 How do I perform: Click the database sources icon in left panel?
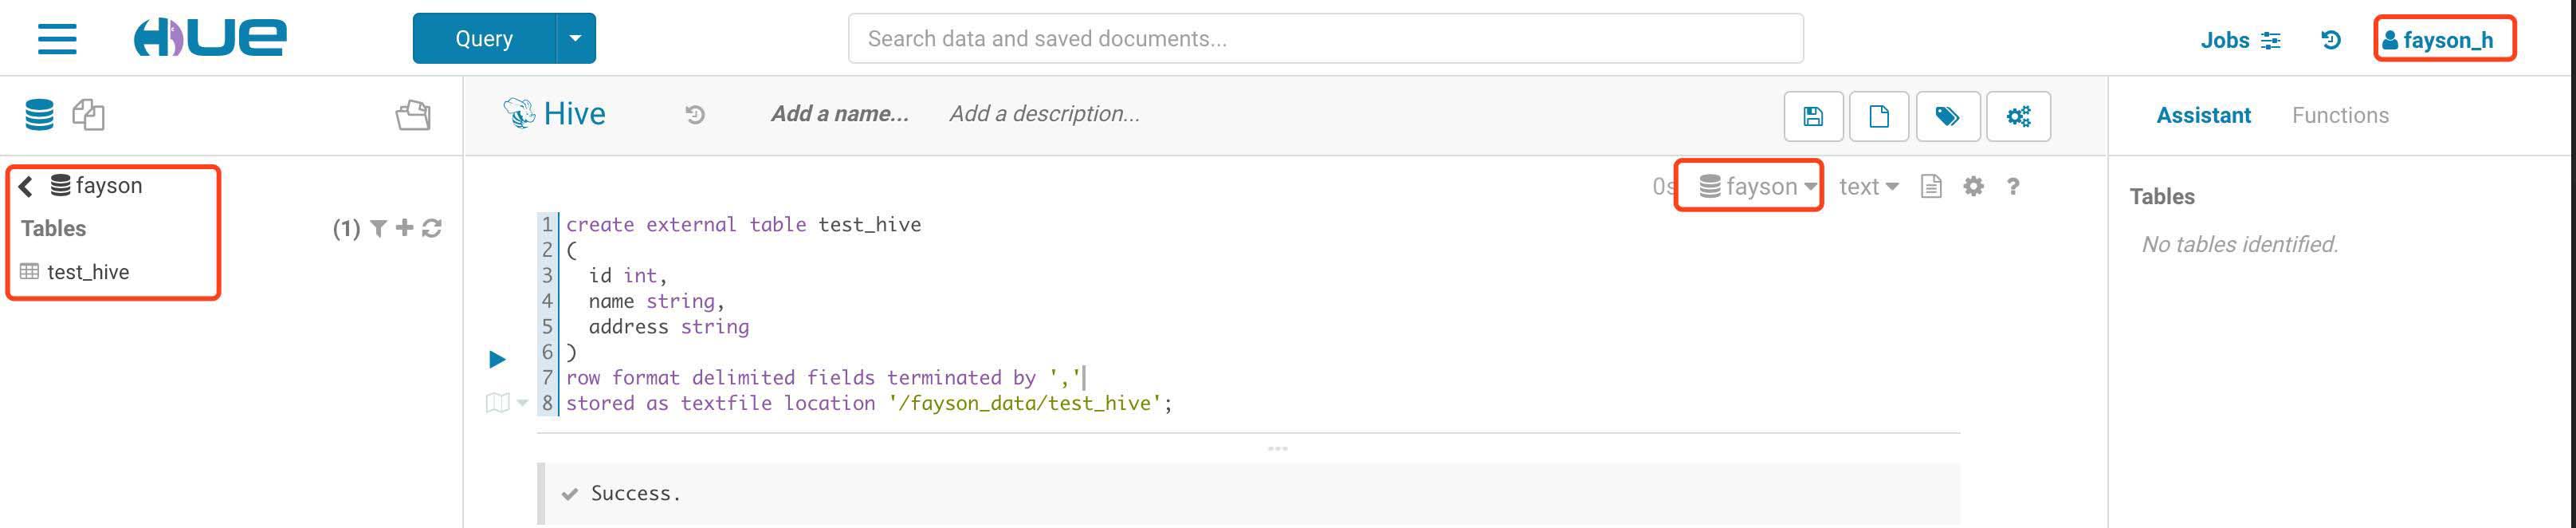point(39,115)
